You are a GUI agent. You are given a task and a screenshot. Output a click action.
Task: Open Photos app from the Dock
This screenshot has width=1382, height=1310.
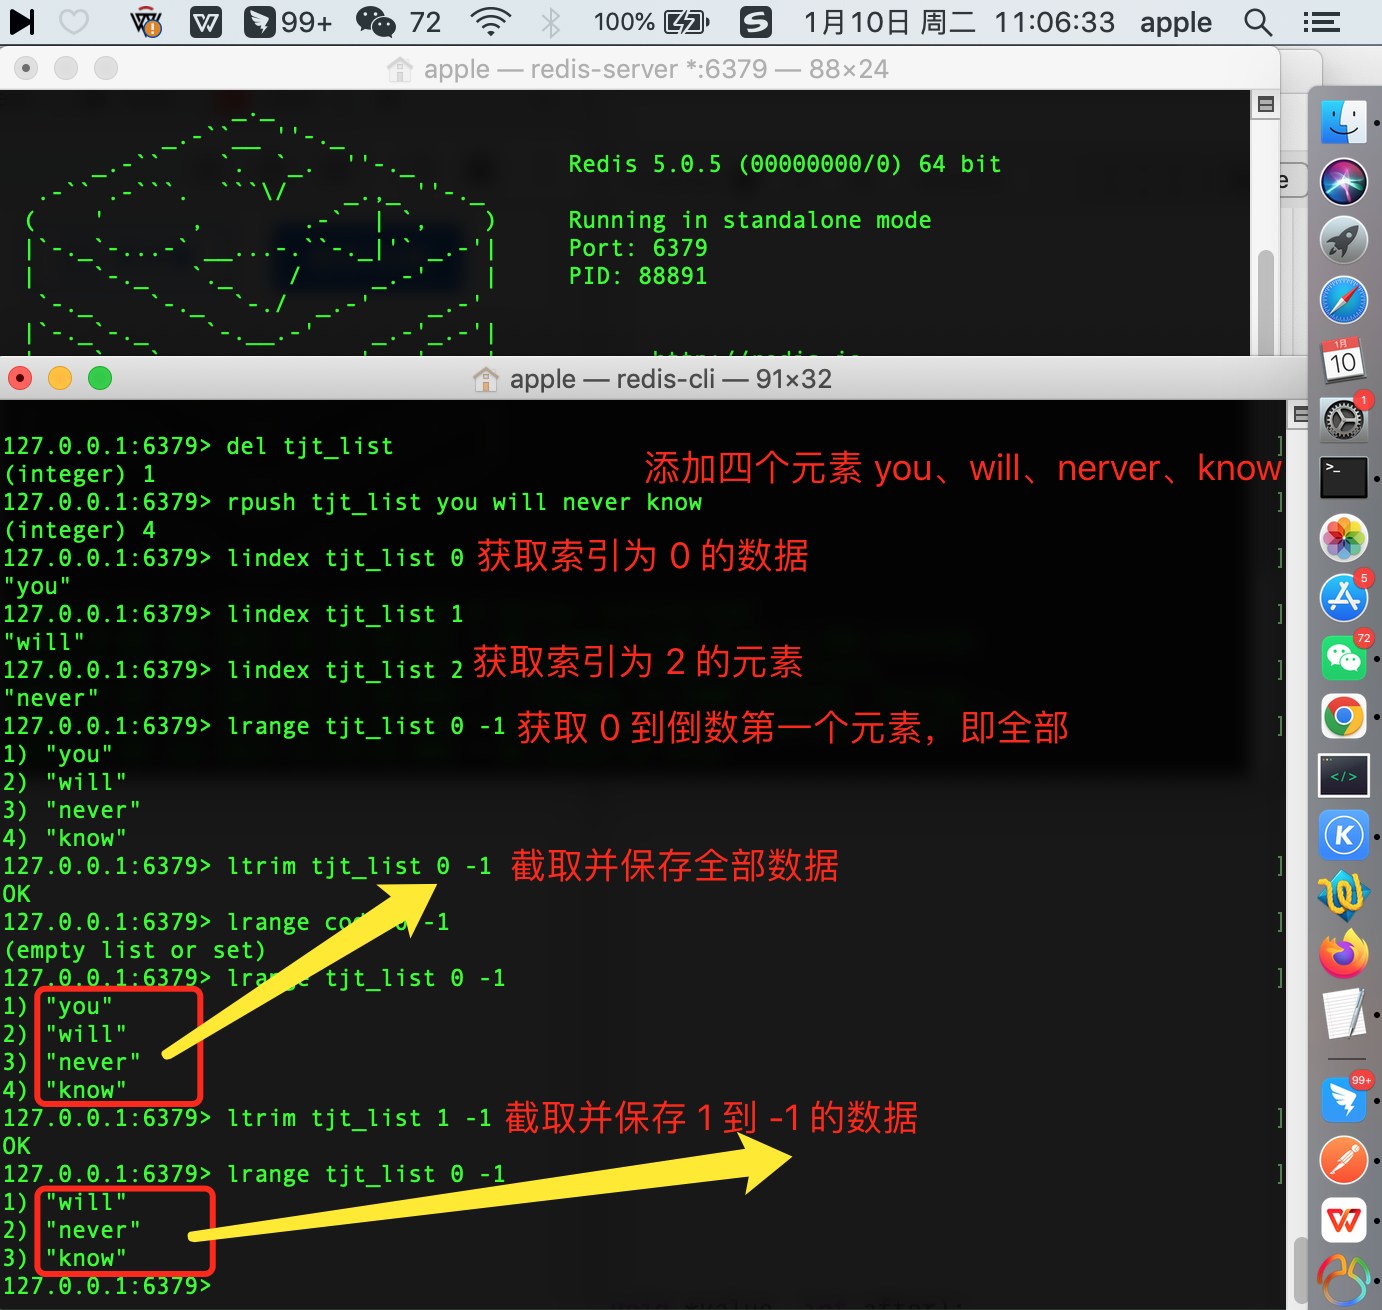point(1344,538)
